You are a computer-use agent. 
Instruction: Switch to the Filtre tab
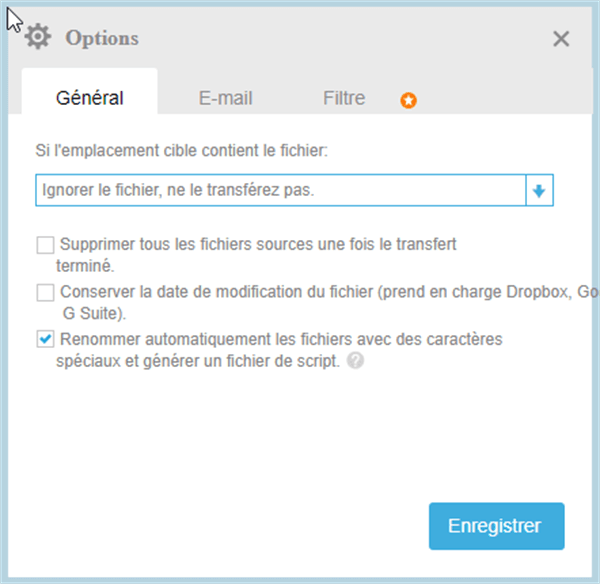[344, 98]
